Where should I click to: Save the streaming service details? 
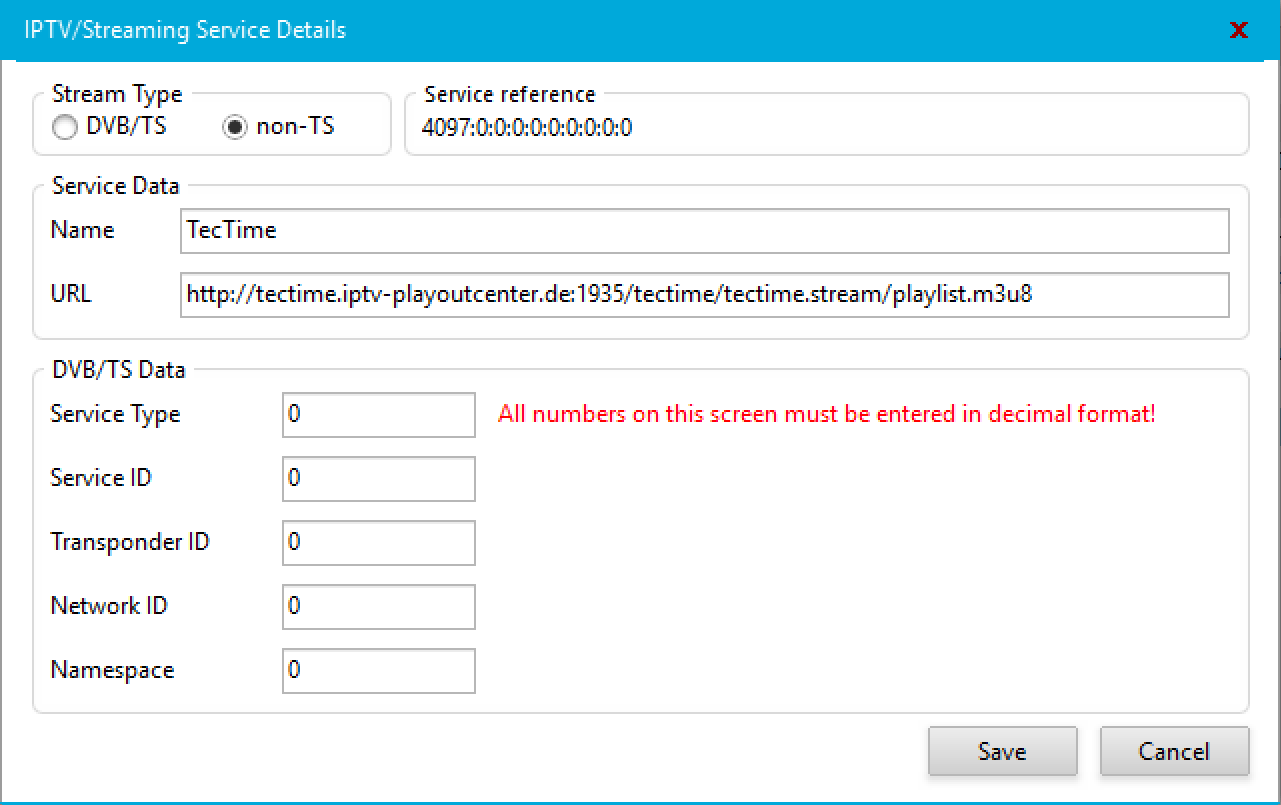tap(1003, 751)
